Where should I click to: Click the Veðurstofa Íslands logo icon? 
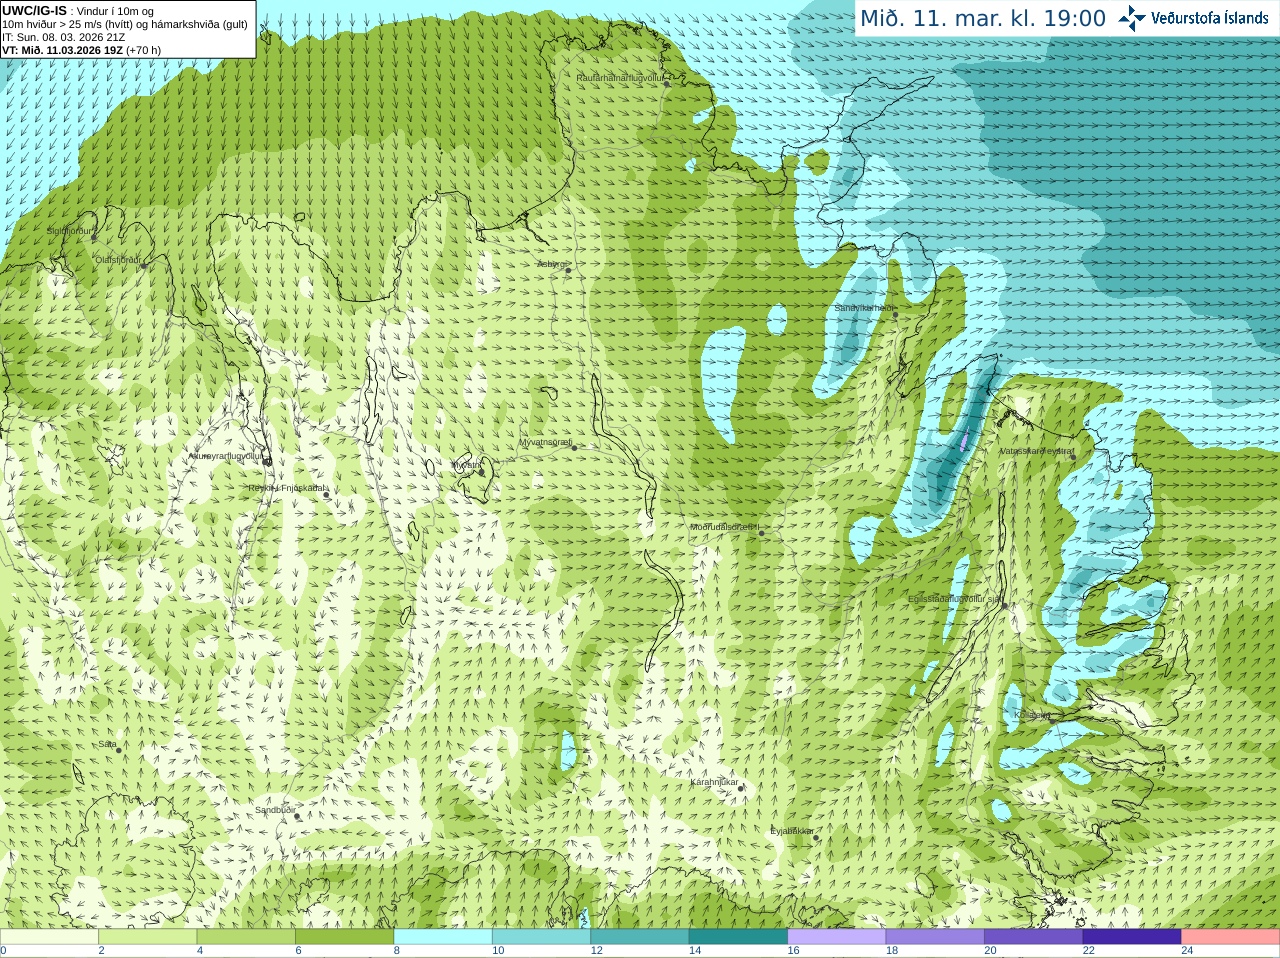[1132, 18]
